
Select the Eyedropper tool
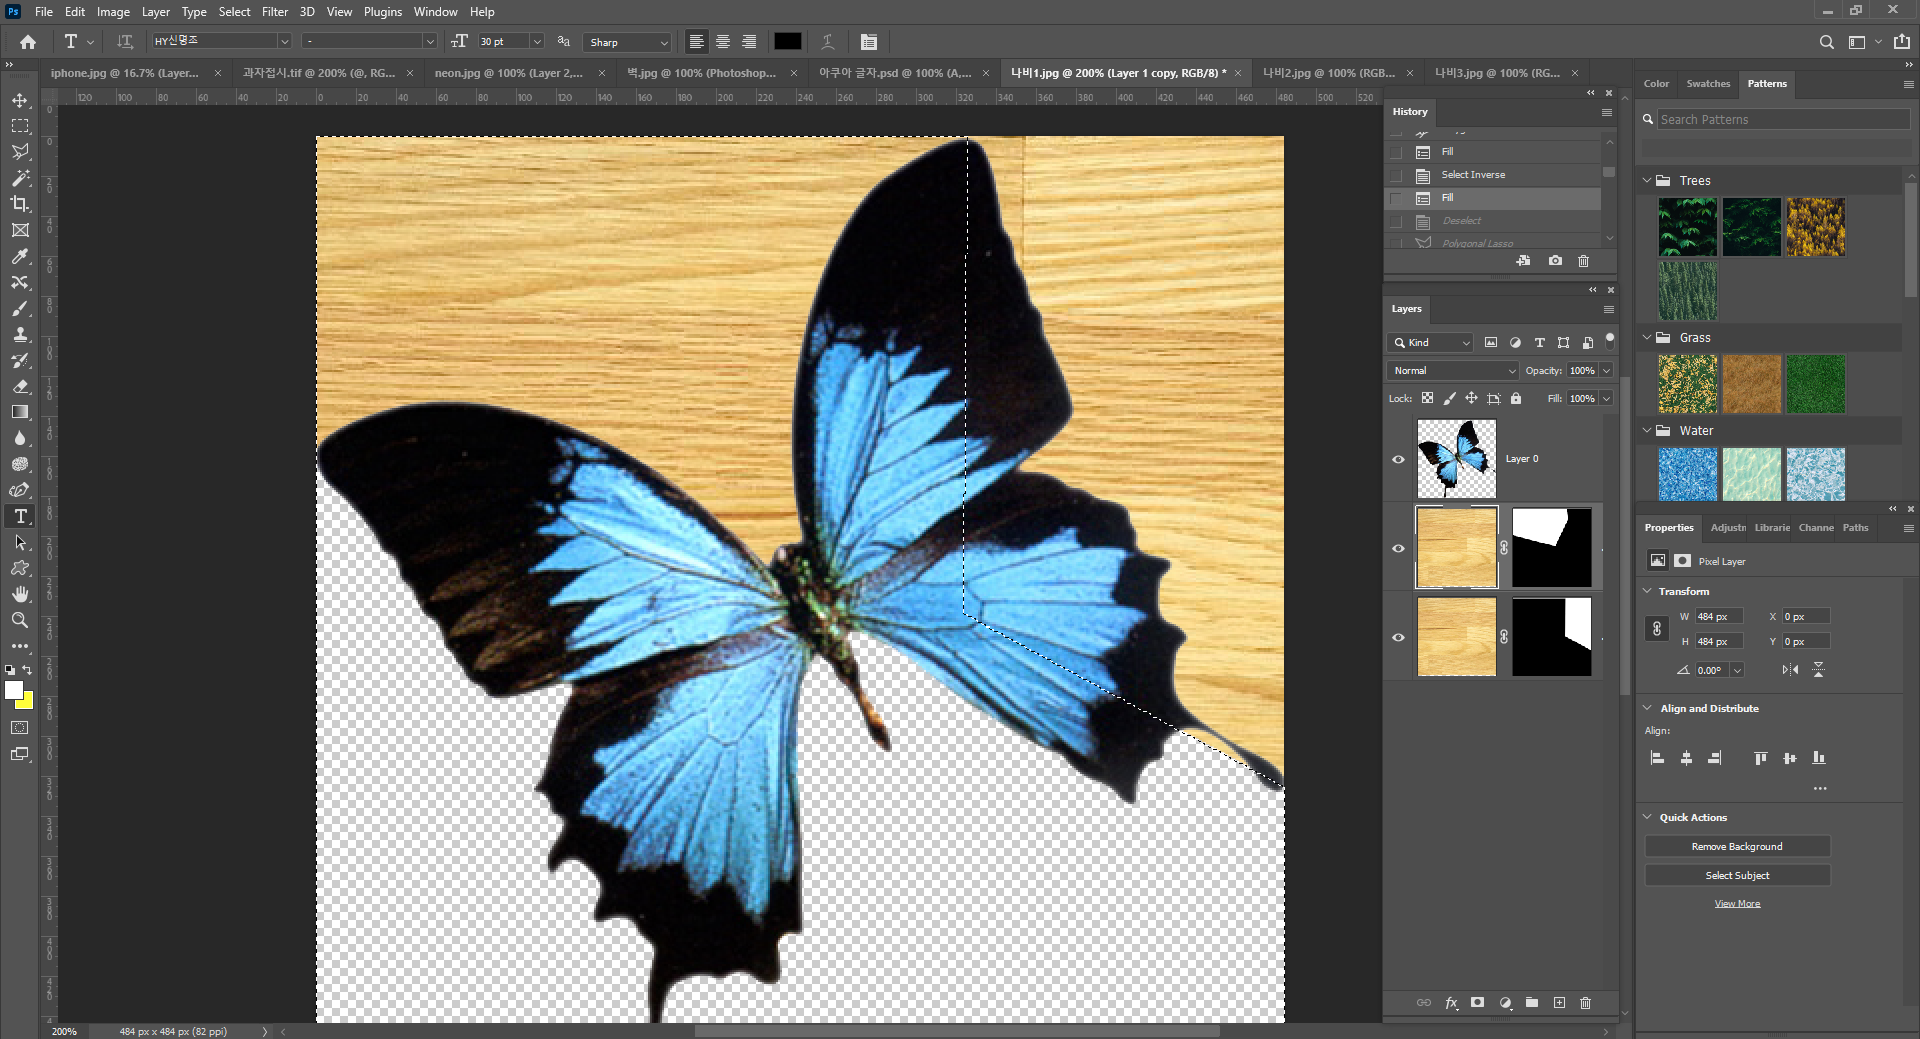pos(20,256)
